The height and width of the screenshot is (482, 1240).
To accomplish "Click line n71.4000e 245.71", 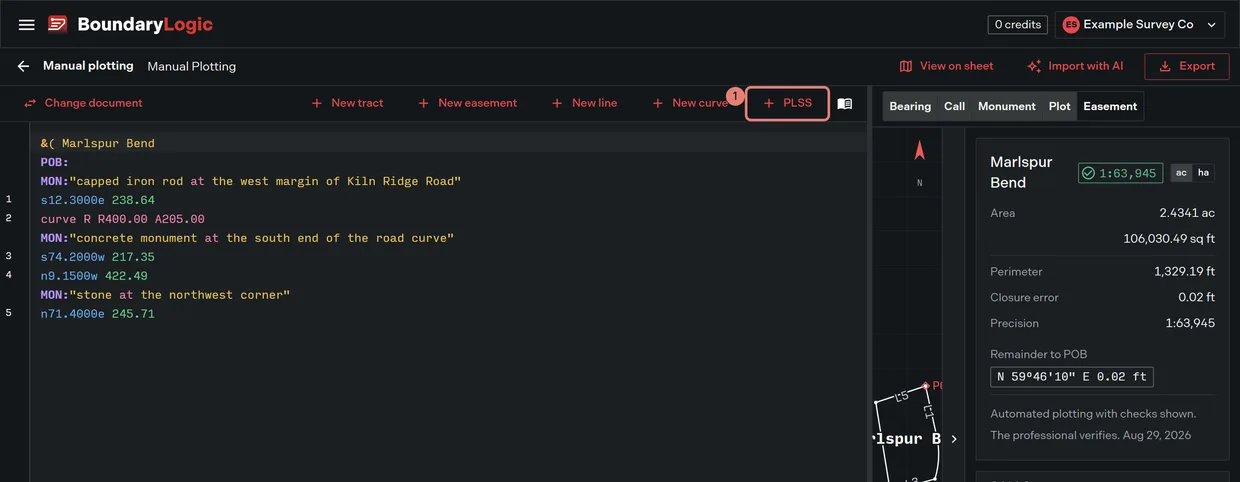I will click(x=98, y=314).
